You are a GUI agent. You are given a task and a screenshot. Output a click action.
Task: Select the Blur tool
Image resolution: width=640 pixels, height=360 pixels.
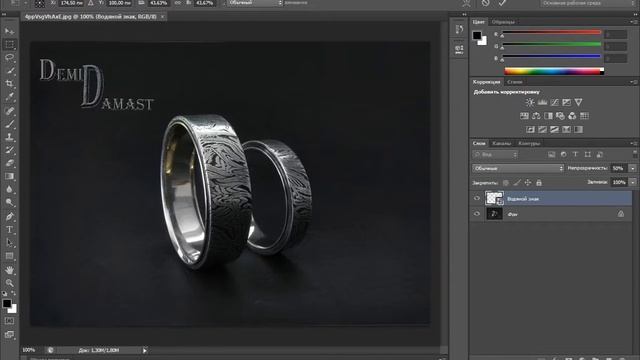tap(9, 189)
